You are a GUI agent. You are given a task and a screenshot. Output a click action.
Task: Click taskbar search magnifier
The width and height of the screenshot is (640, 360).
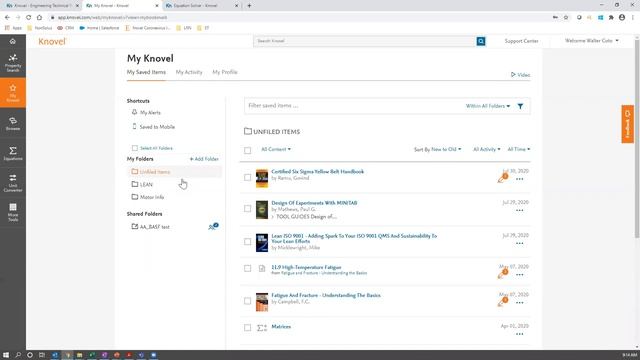click(18, 355)
